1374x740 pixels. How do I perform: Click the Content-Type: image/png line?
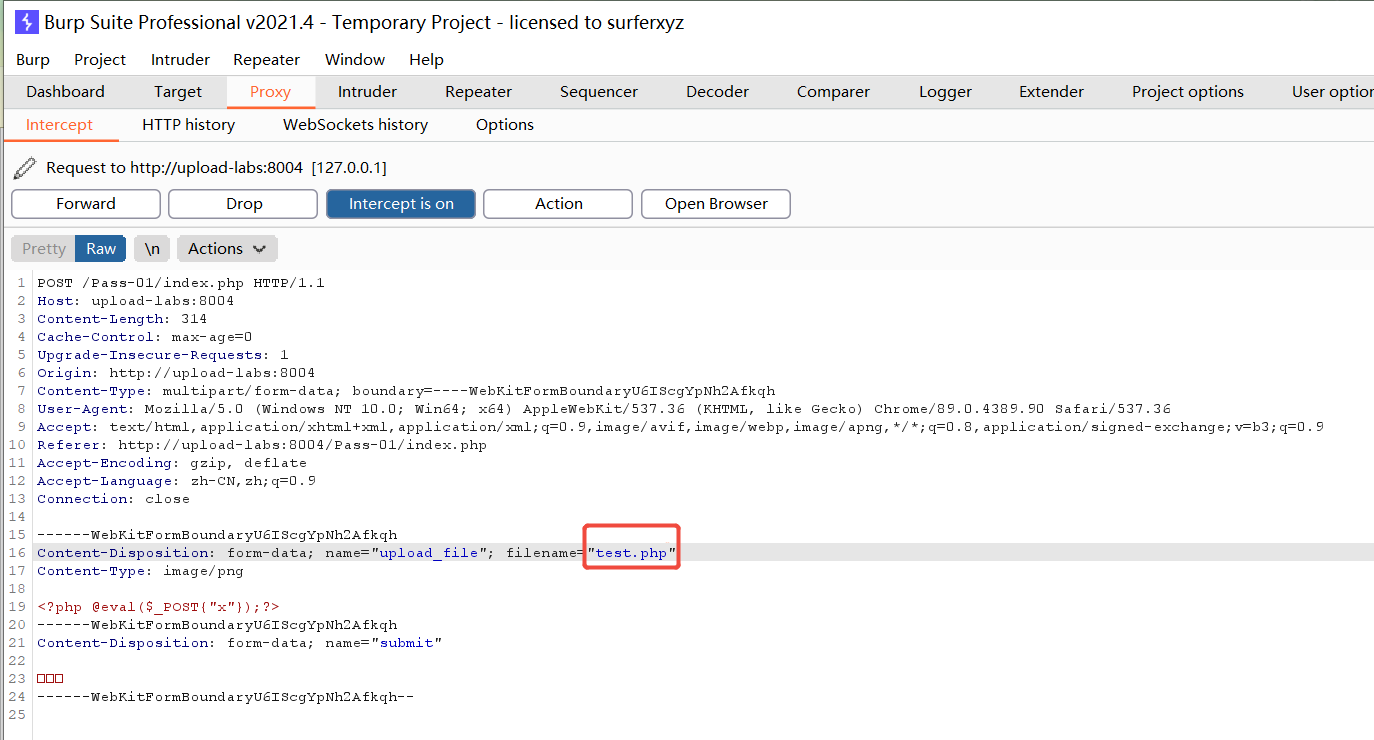[140, 571]
